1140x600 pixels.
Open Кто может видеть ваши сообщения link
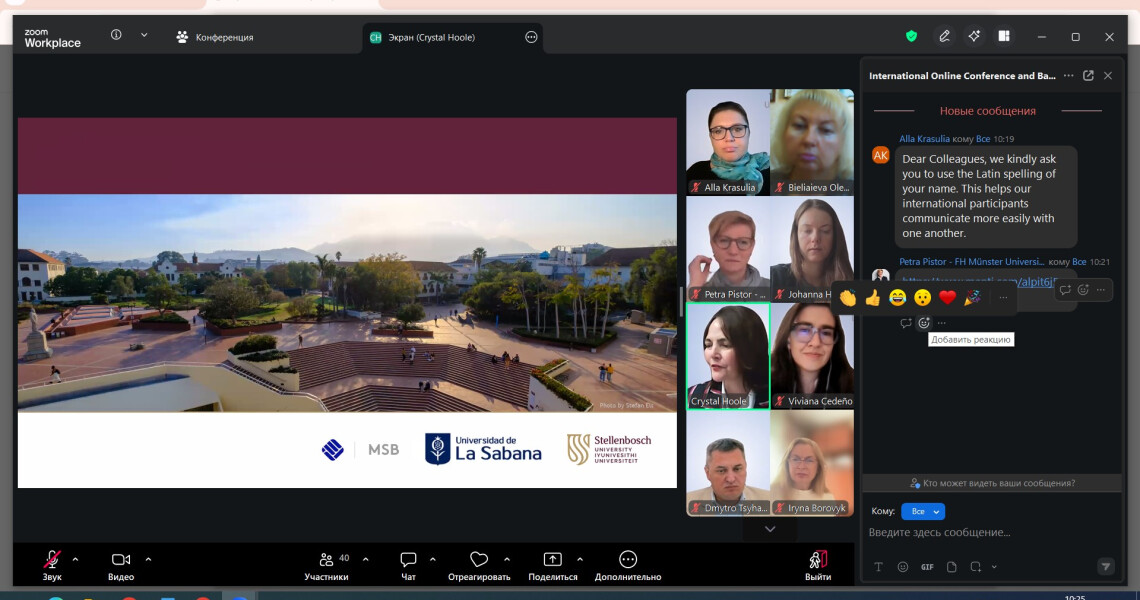tap(992, 483)
